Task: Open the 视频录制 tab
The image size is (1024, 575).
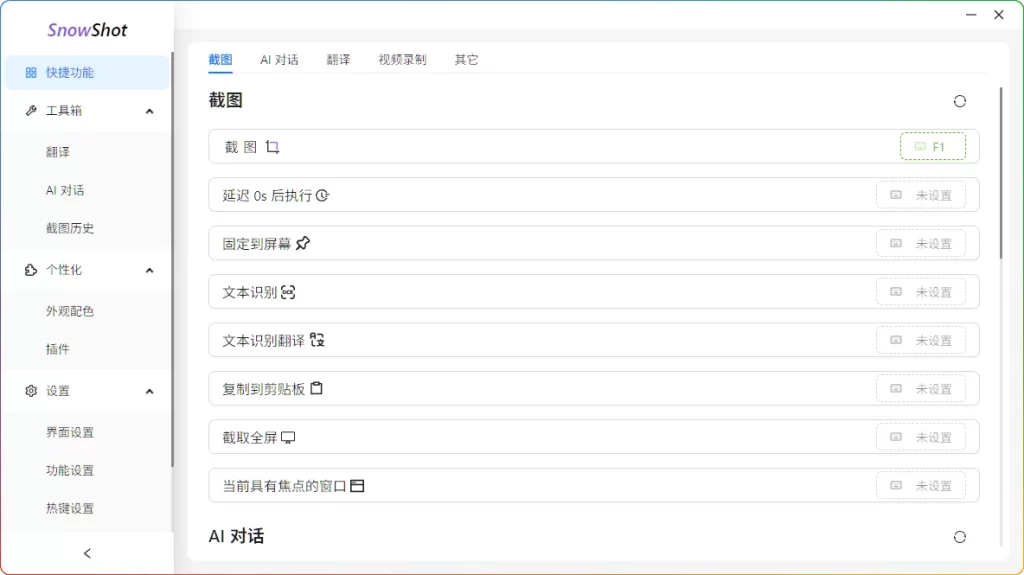Action: [x=402, y=59]
